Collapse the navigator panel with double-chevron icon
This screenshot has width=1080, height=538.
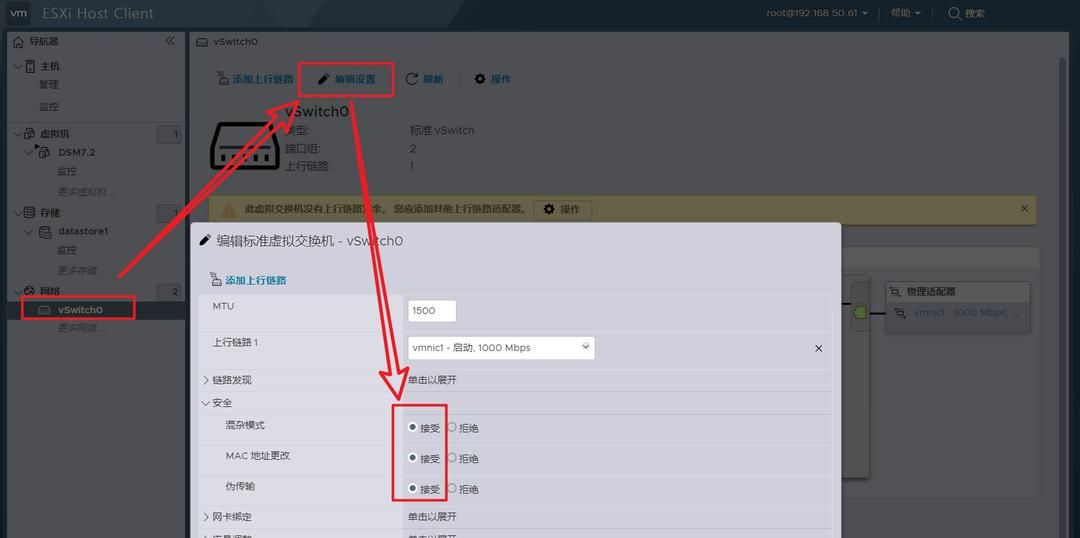[x=170, y=41]
